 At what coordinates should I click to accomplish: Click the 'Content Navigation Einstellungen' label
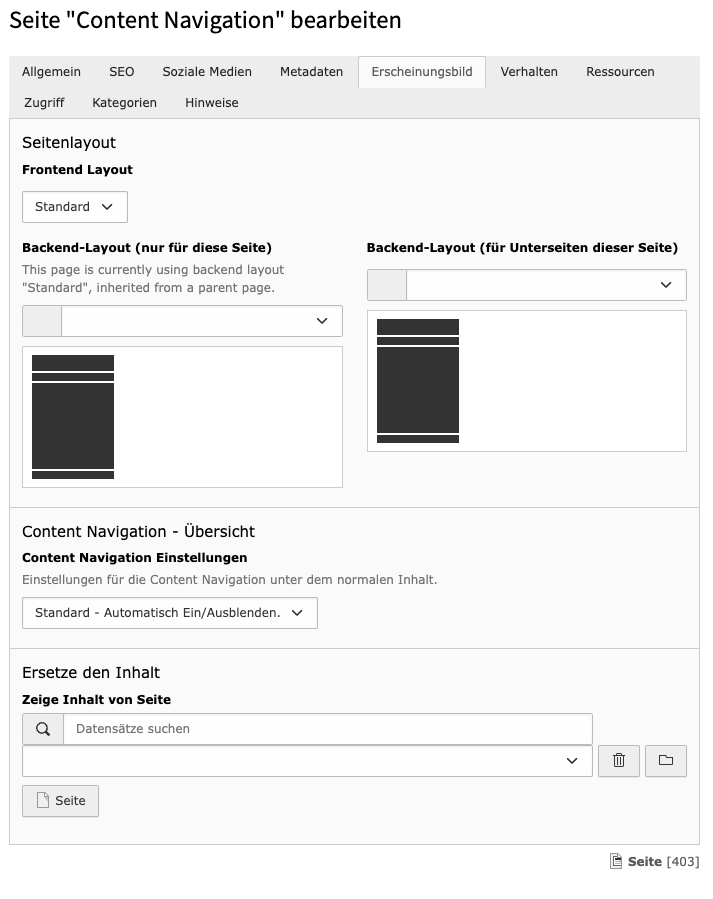click(135, 558)
